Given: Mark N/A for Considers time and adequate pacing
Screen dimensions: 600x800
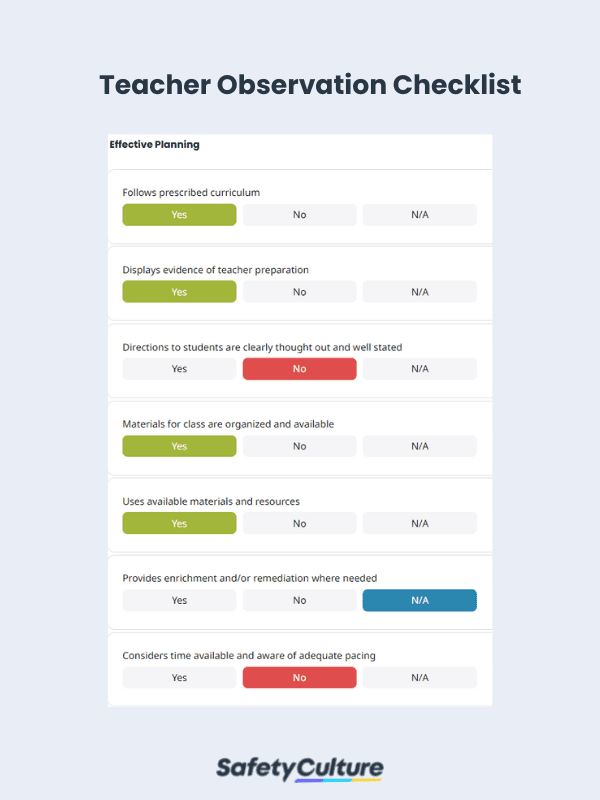Looking at the screenshot, I should [419, 677].
